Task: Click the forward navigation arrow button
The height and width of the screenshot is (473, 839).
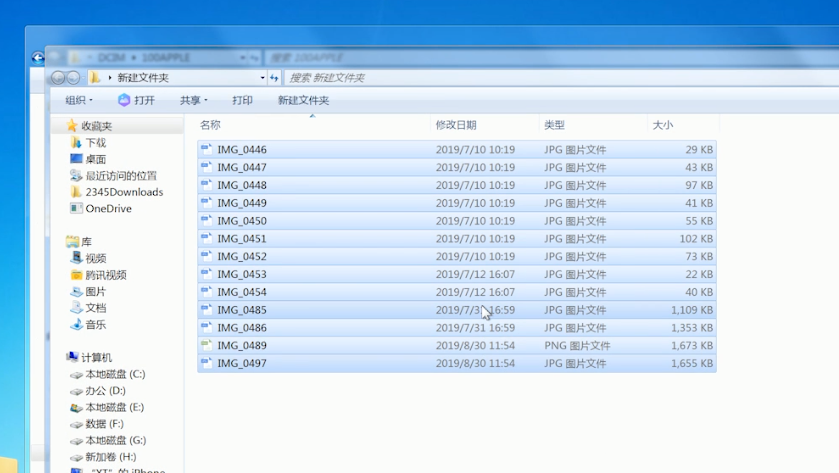Action: [73, 78]
